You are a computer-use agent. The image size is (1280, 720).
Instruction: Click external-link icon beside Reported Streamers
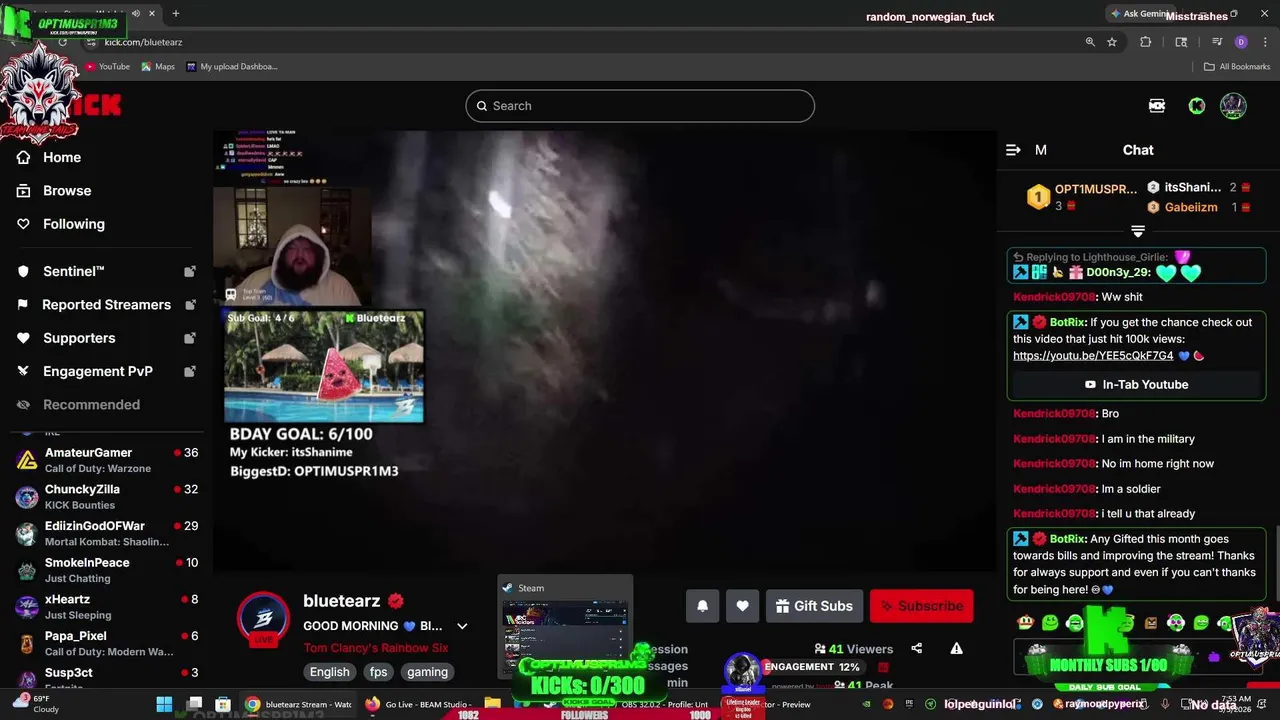point(190,304)
